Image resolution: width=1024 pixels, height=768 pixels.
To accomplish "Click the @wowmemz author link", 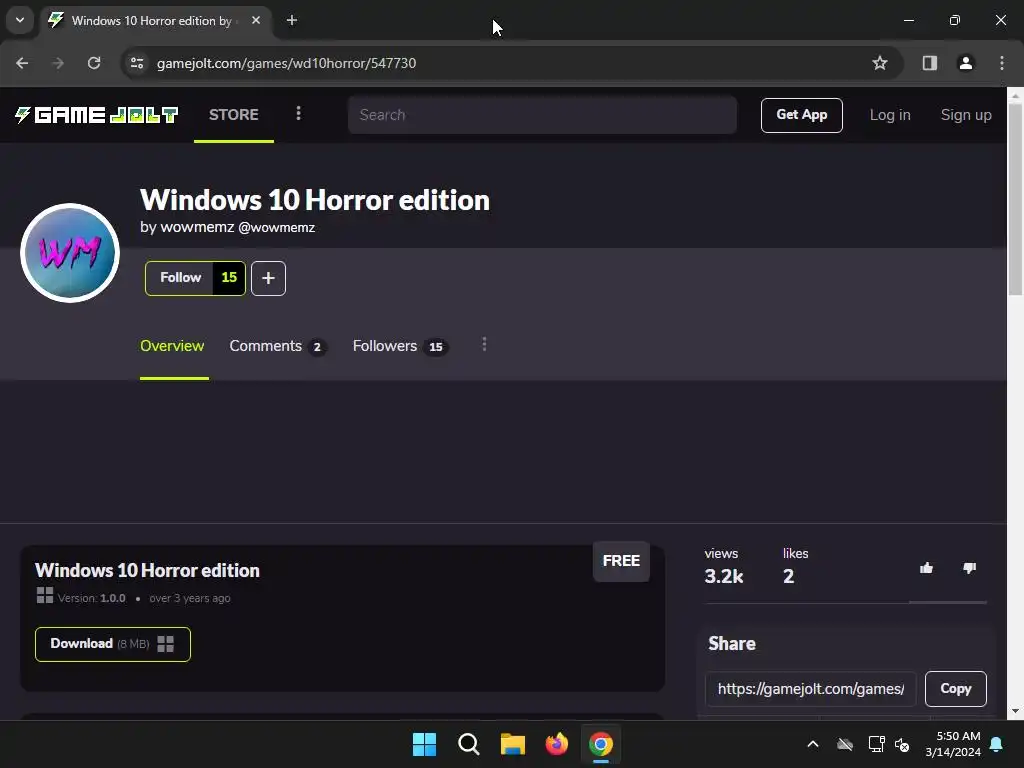I will tap(276, 227).
